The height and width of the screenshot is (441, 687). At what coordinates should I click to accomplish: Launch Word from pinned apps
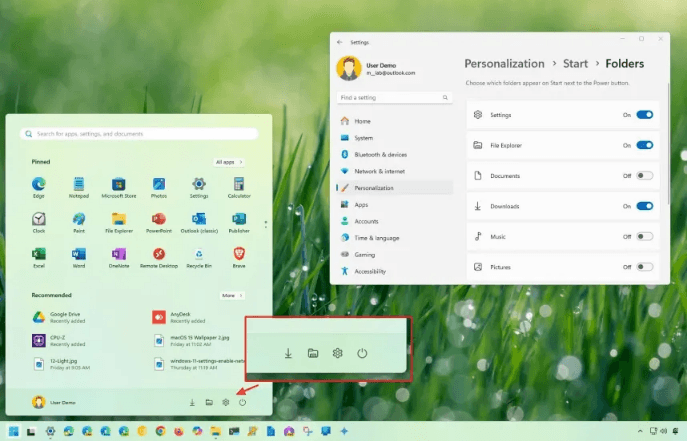click(79, 258)
